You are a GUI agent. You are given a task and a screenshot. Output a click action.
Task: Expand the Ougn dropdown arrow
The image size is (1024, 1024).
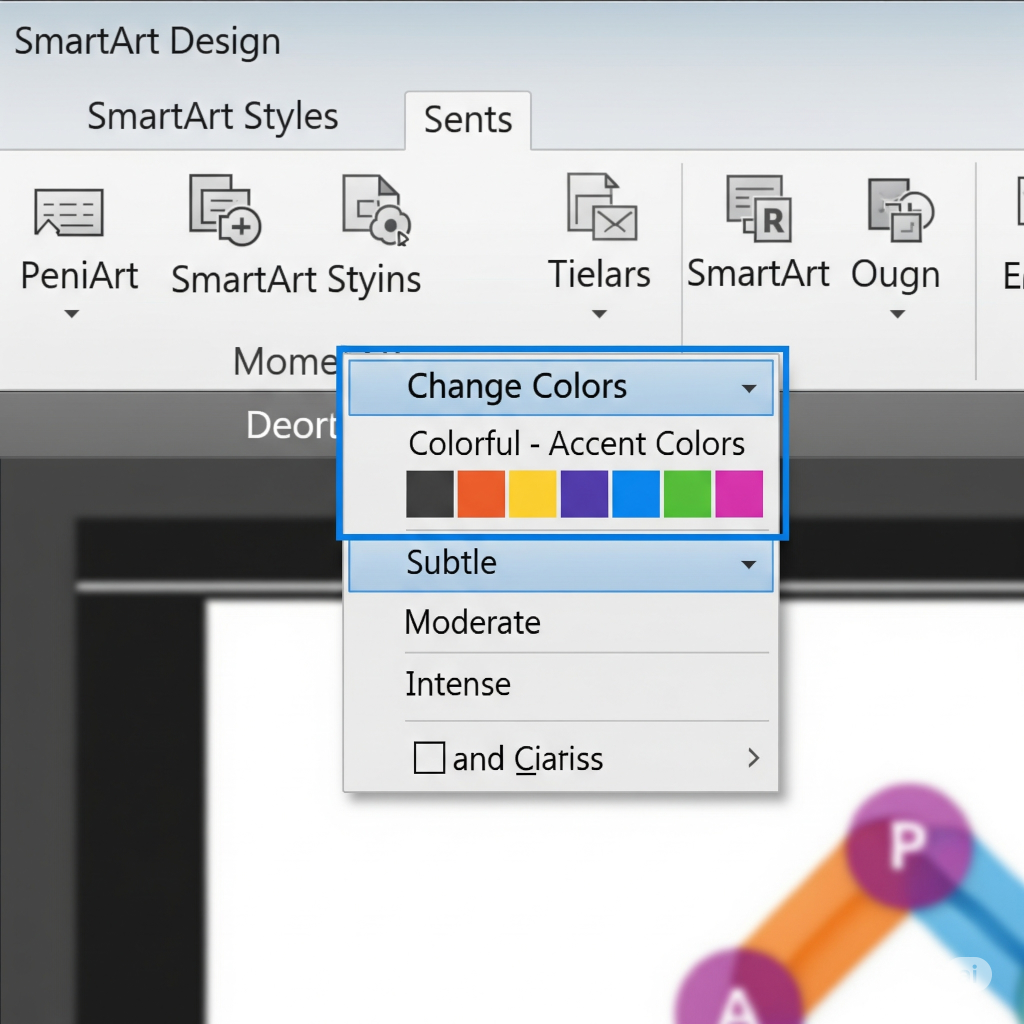point(897,314)
